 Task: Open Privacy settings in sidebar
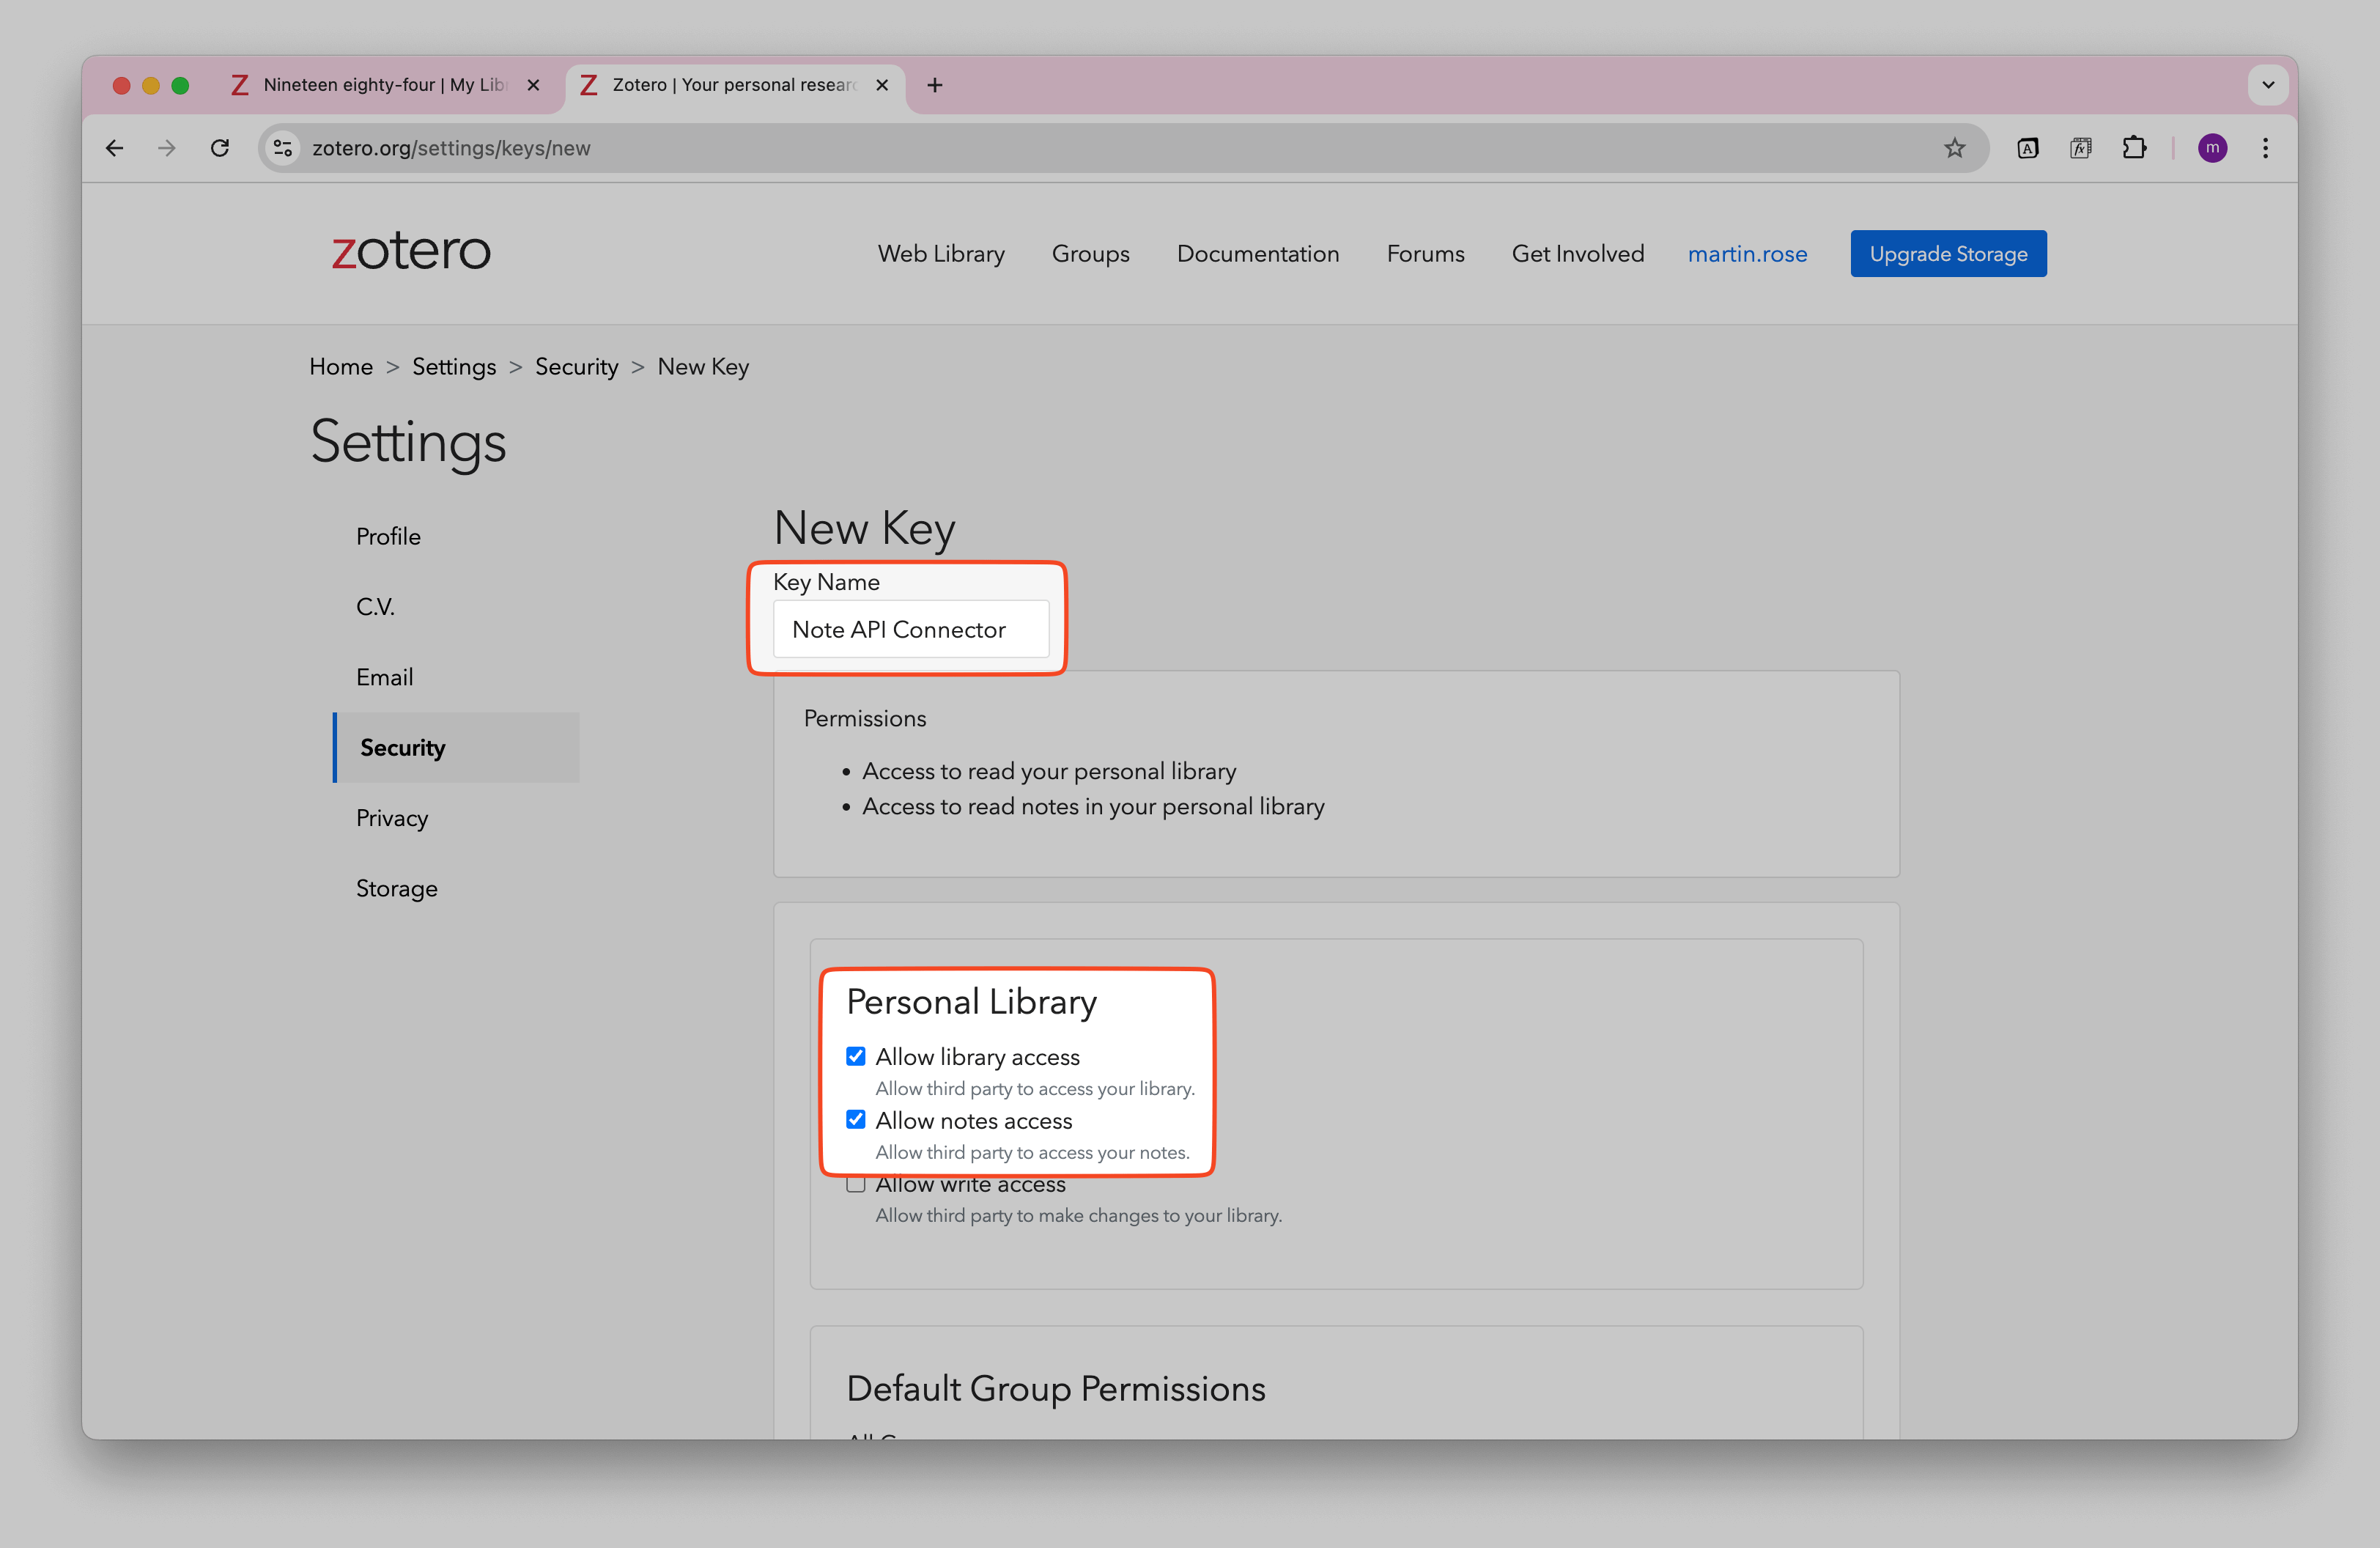[x=392, y=818]
